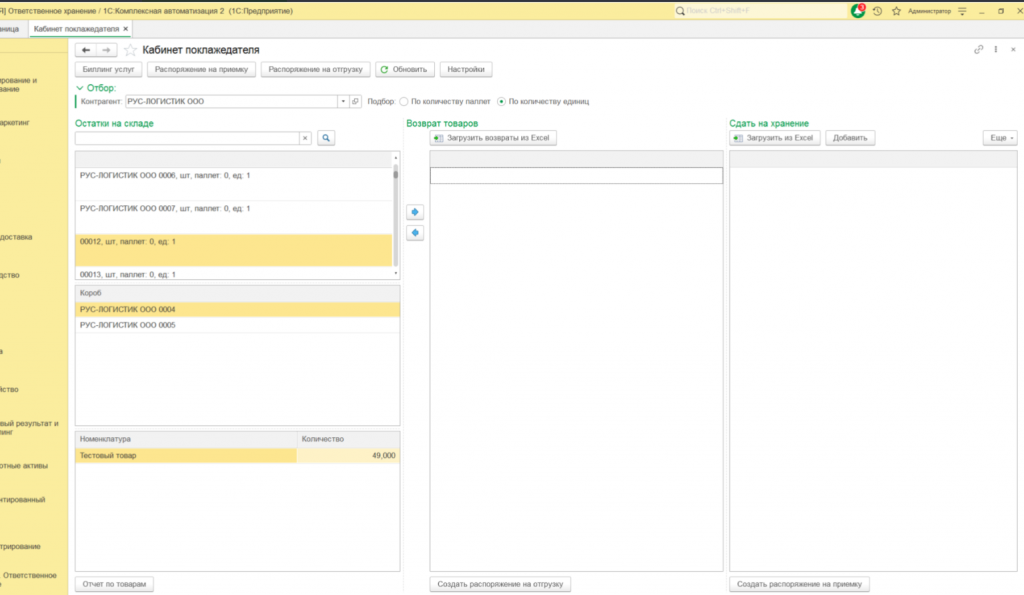Click the back navigation arrow

[86, 50]
